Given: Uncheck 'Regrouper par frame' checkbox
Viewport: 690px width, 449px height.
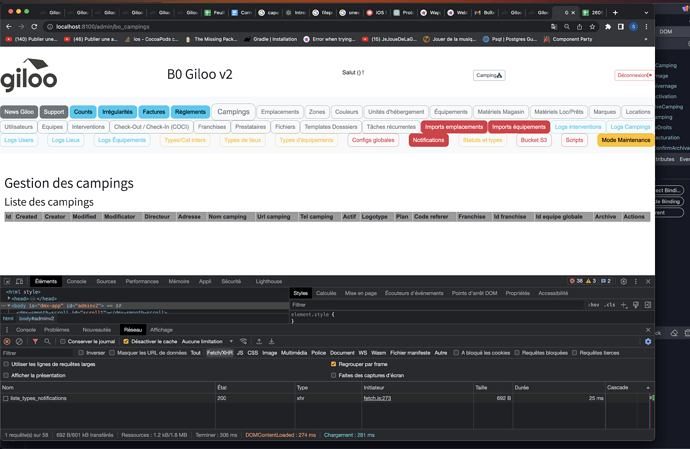Looking at the screenshot, I should pyautogui.click(x=334, y=364).
